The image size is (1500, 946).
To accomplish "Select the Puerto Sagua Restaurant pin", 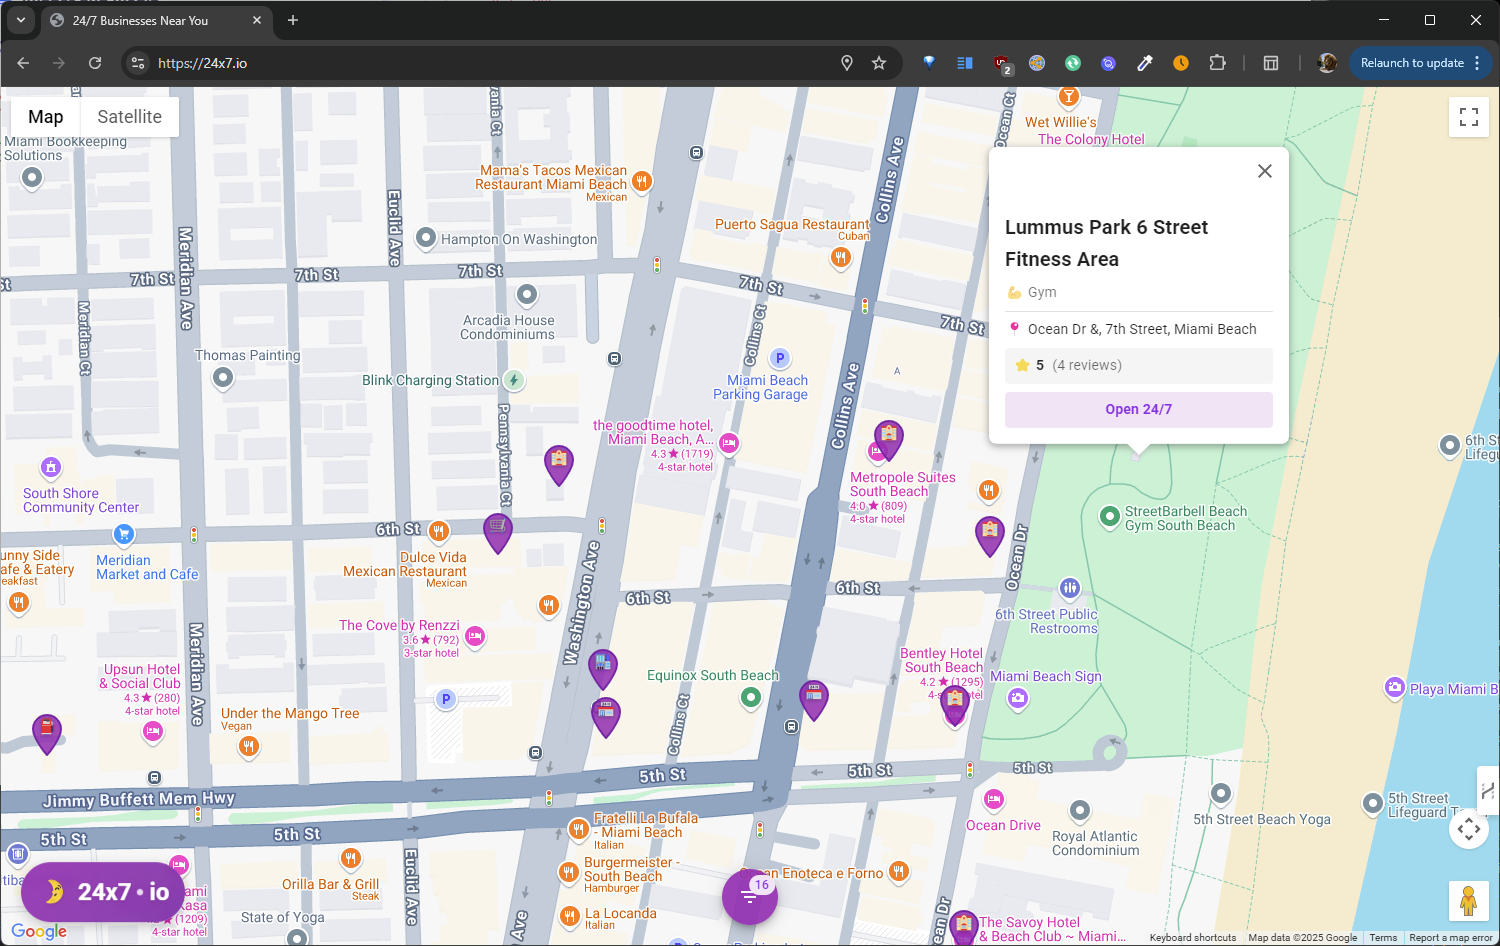I will click(841, 257).
